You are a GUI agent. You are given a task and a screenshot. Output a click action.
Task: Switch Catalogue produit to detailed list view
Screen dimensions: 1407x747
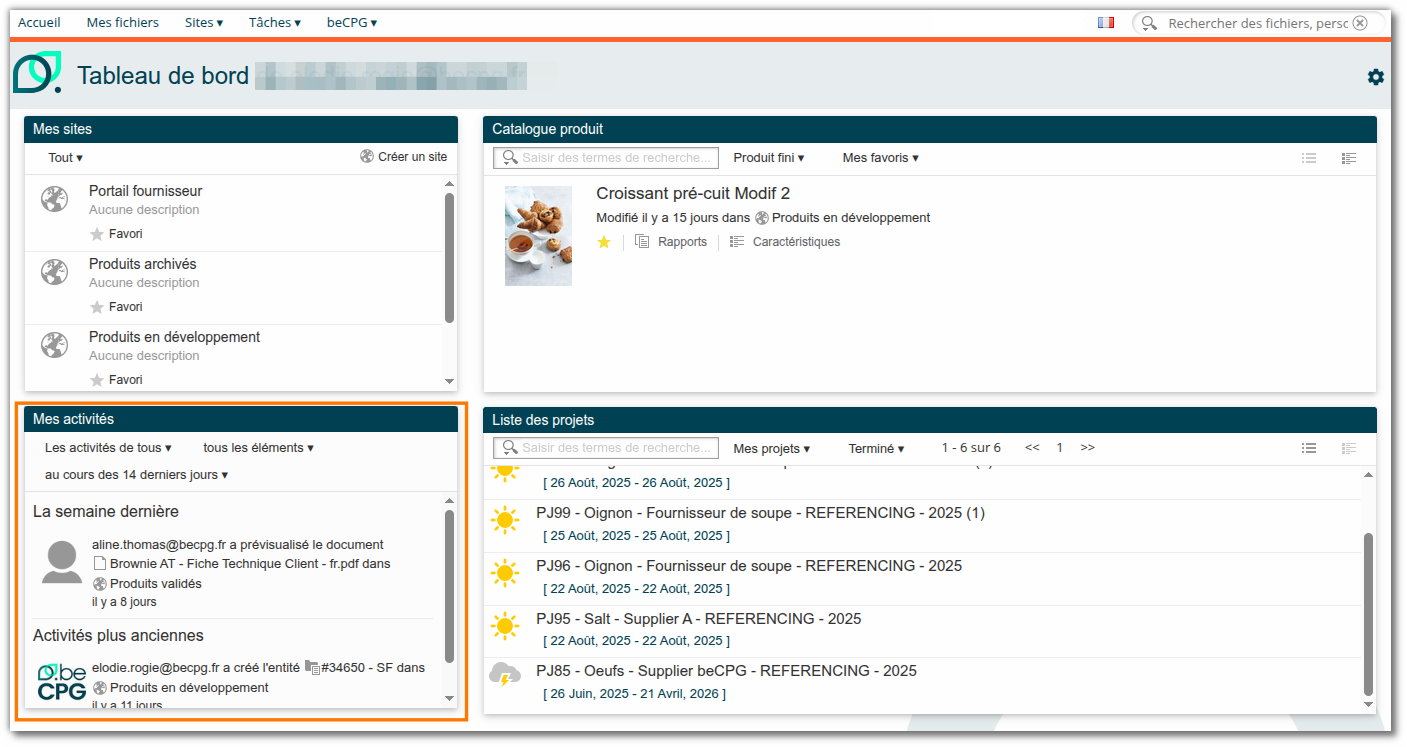click(x=1349, y=158)
